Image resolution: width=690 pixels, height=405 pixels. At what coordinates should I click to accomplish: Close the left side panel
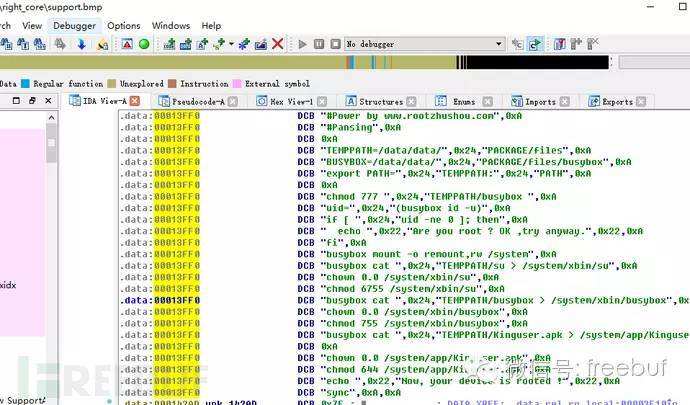48,101
